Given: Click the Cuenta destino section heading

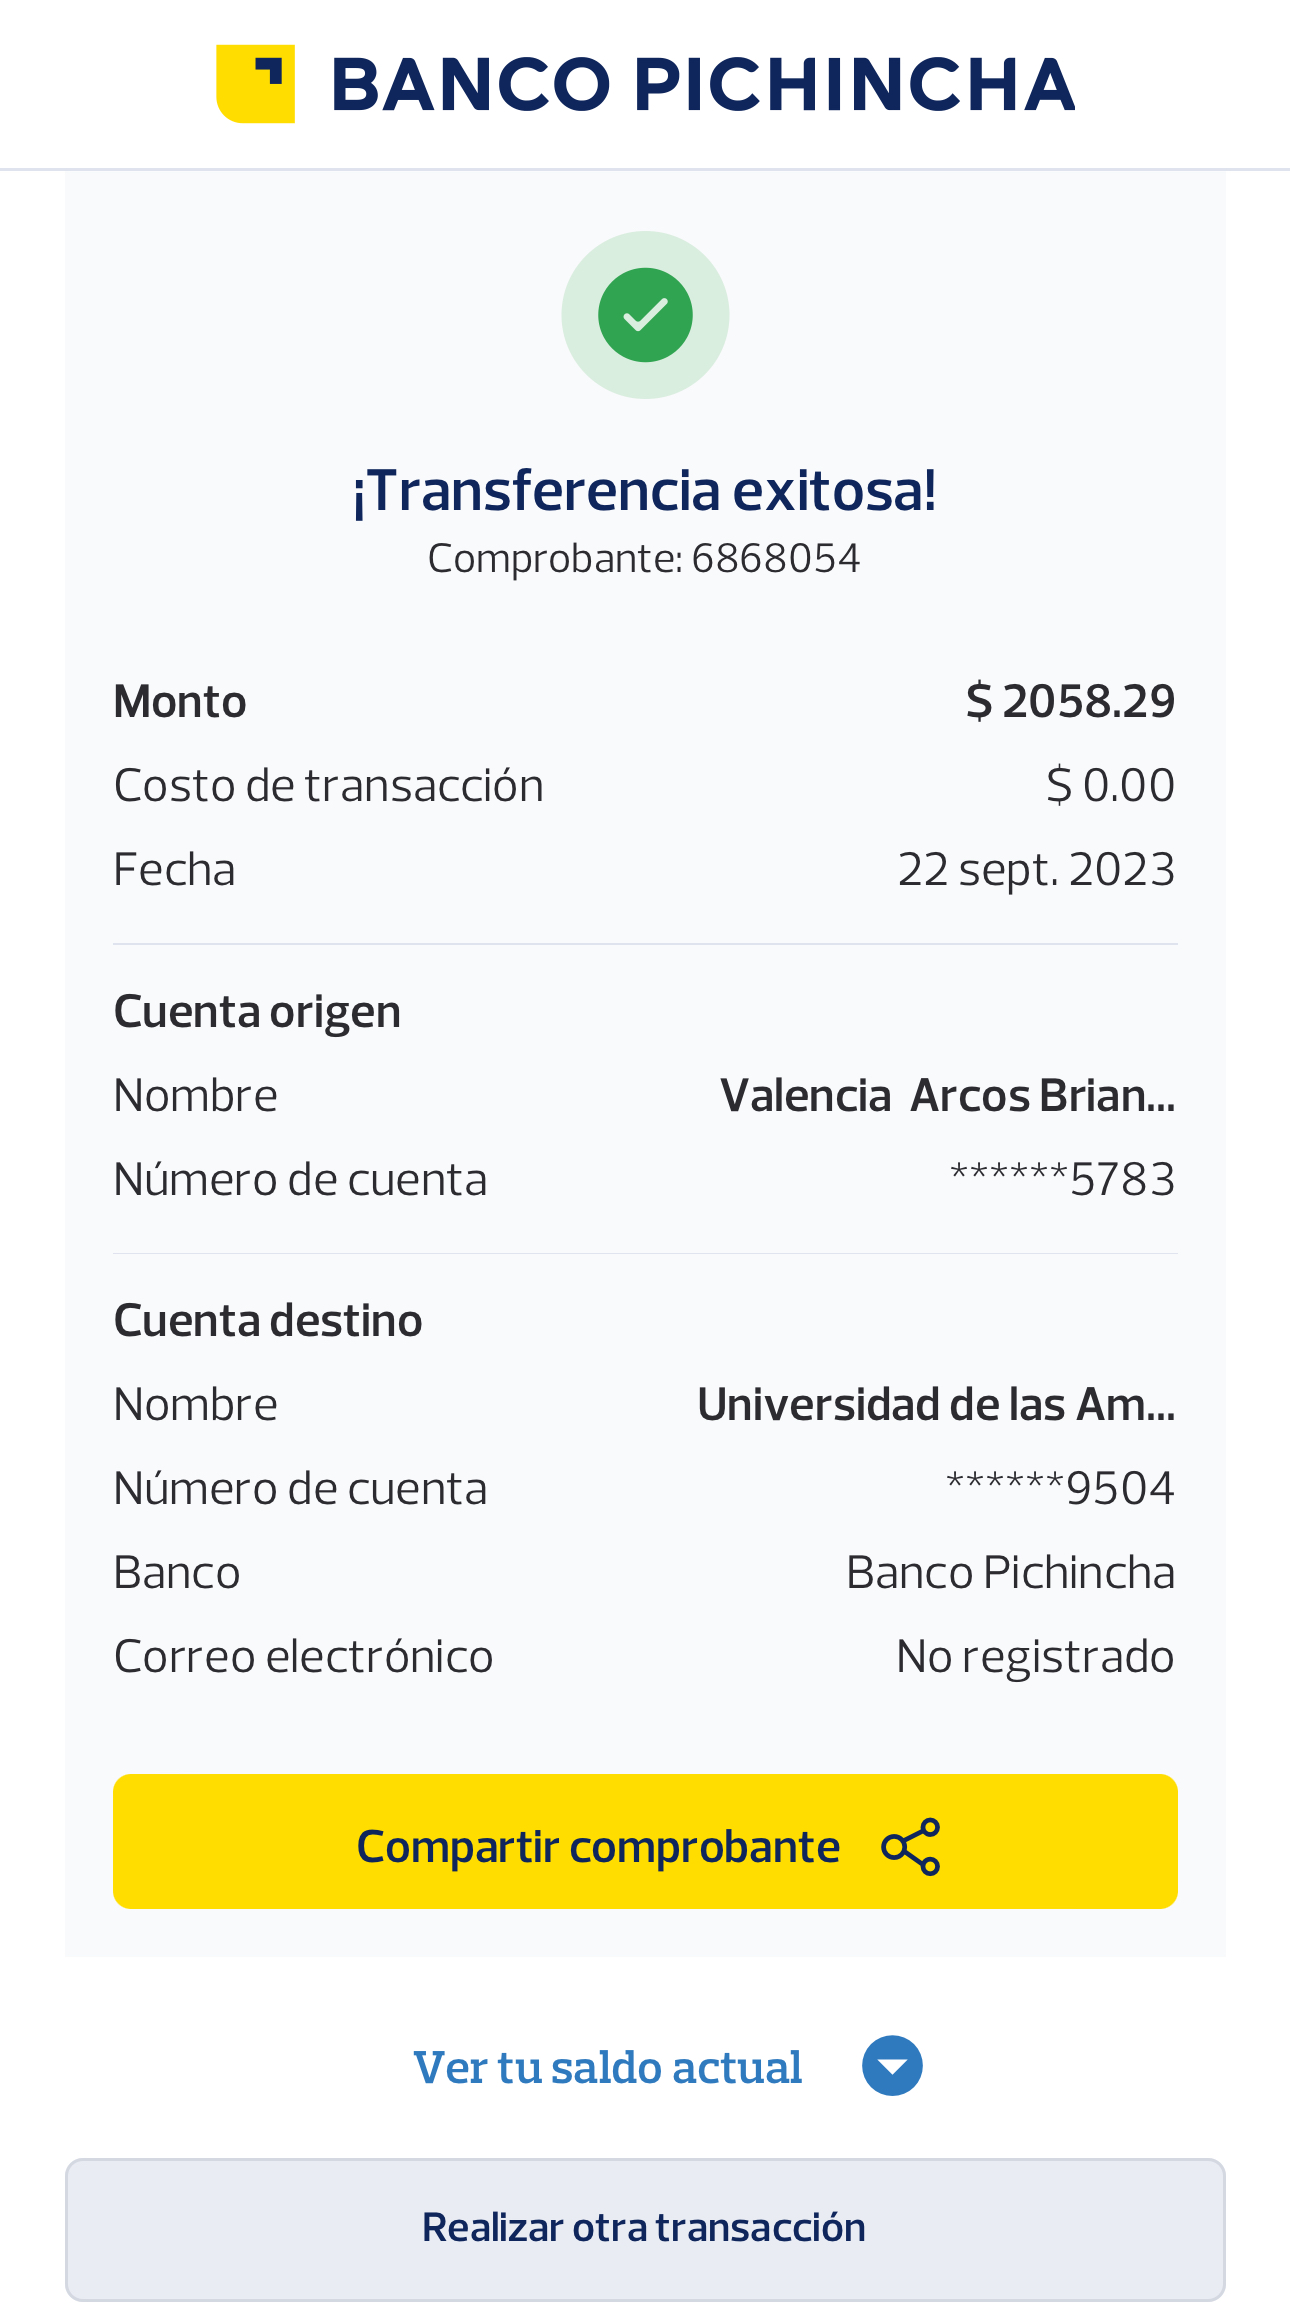Looking at the screenshot, I should pos(268,1320).
